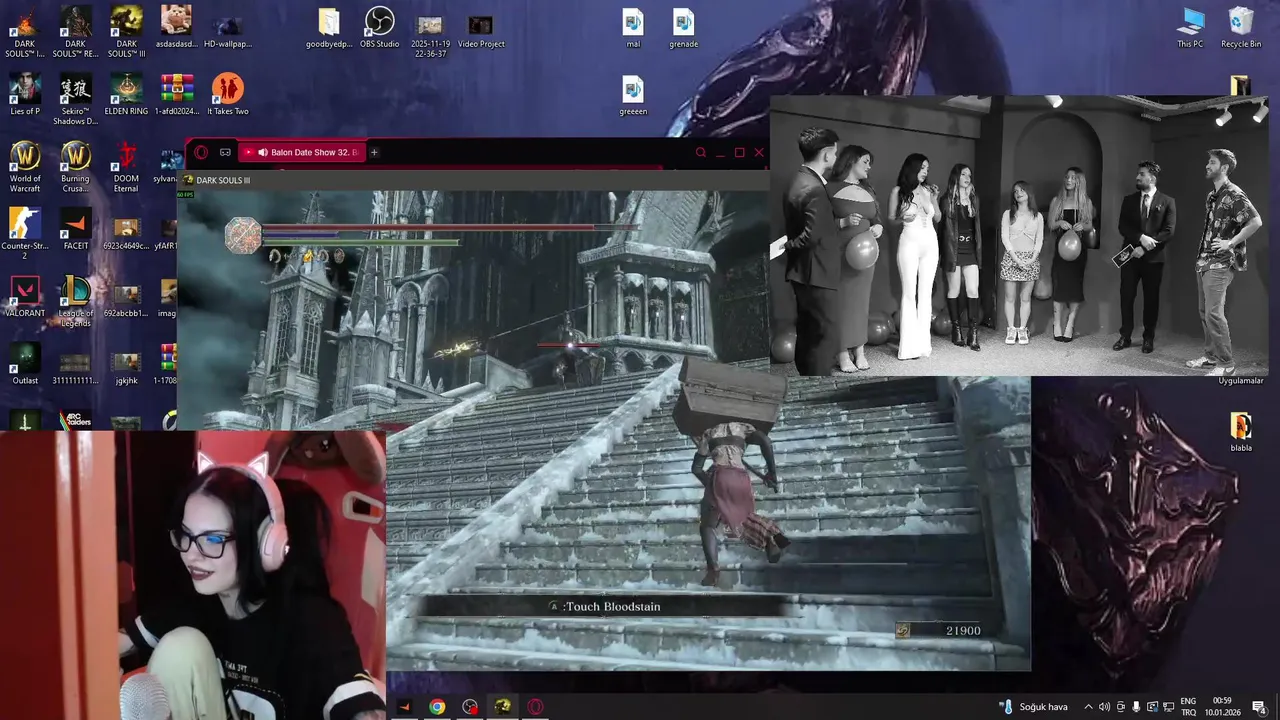Open the GX Corner gamepad icon in Opera
The width and height of the screenshot is (1280, 720).
pyautogui.click(x=225, y=152)
